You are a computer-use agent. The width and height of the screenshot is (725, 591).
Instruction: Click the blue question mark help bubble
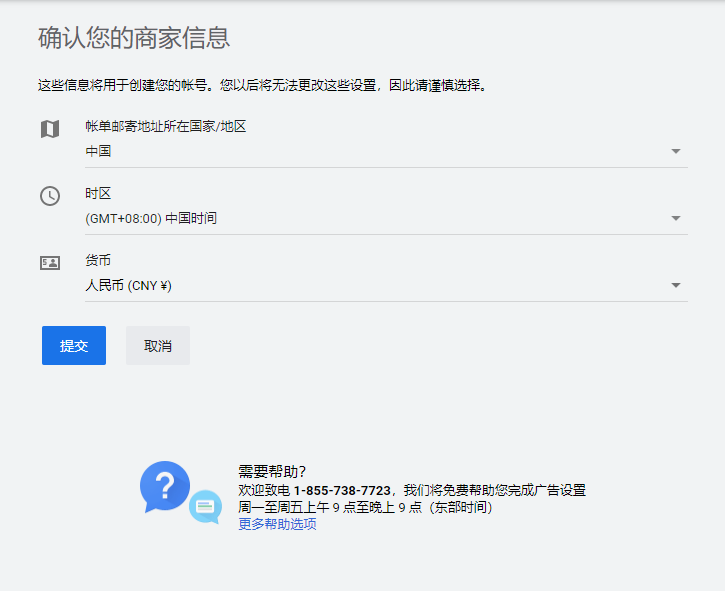(165, 485)
